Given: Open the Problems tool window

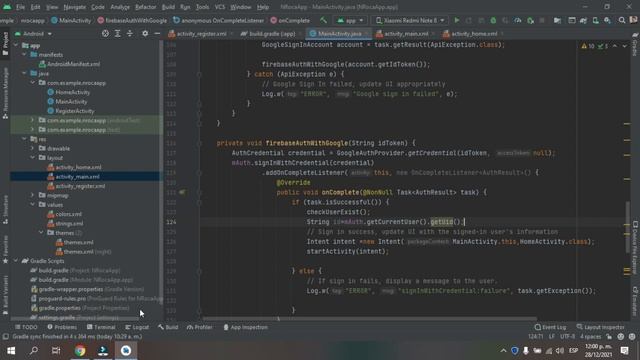Looking at the screenshot, I should pos(62,327).
